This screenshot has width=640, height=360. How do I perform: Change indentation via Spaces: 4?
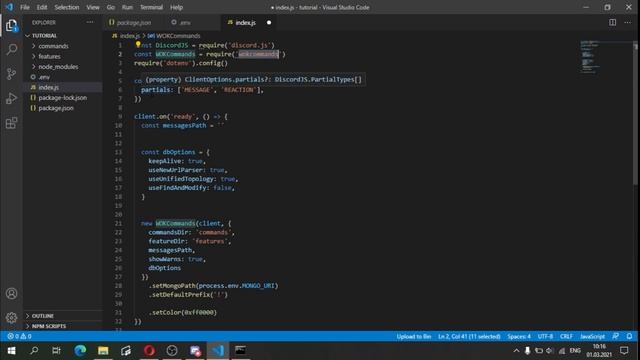coord(519,336)
